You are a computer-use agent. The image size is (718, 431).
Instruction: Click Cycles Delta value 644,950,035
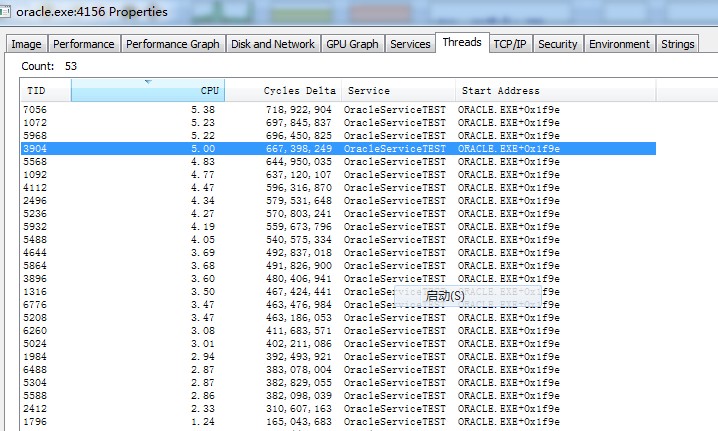pyautogui.click(x=299, y=162)
